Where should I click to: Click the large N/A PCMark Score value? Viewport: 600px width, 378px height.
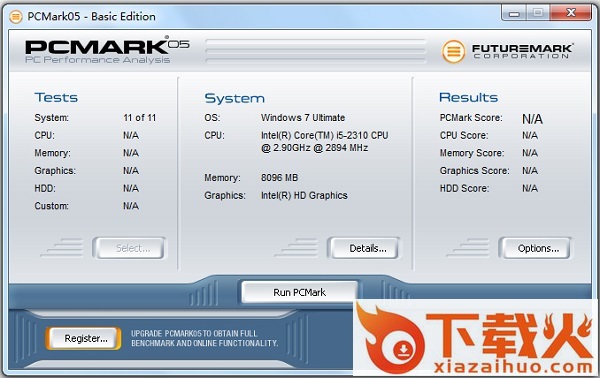tap(532, 119)
